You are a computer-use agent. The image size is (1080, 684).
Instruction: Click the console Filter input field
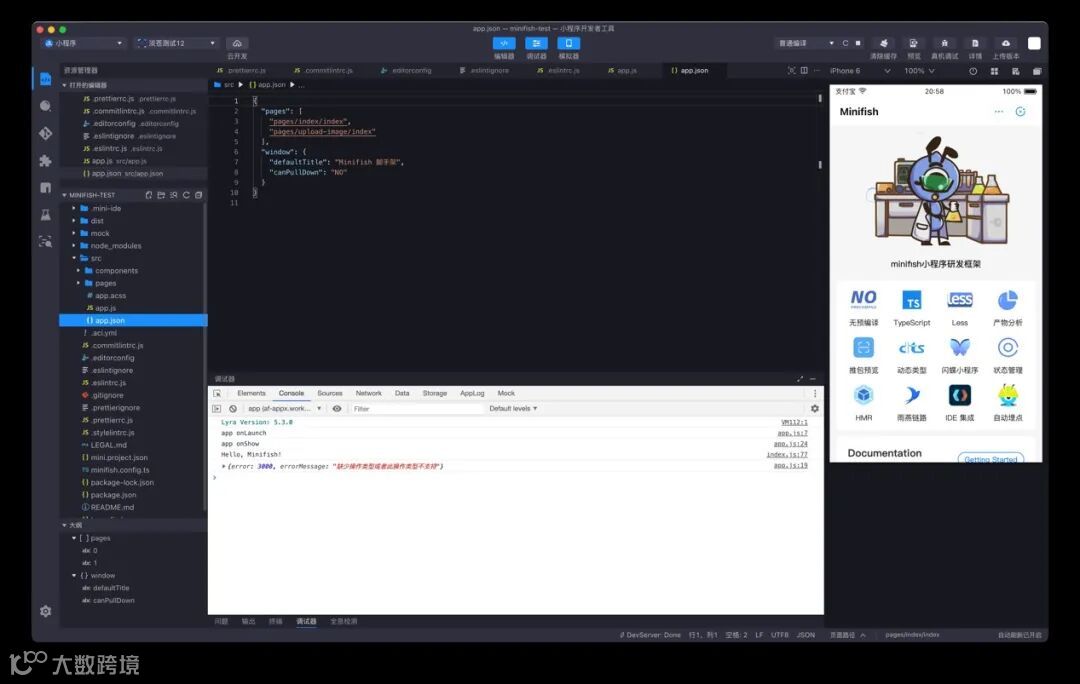click(x=417, y=408)
